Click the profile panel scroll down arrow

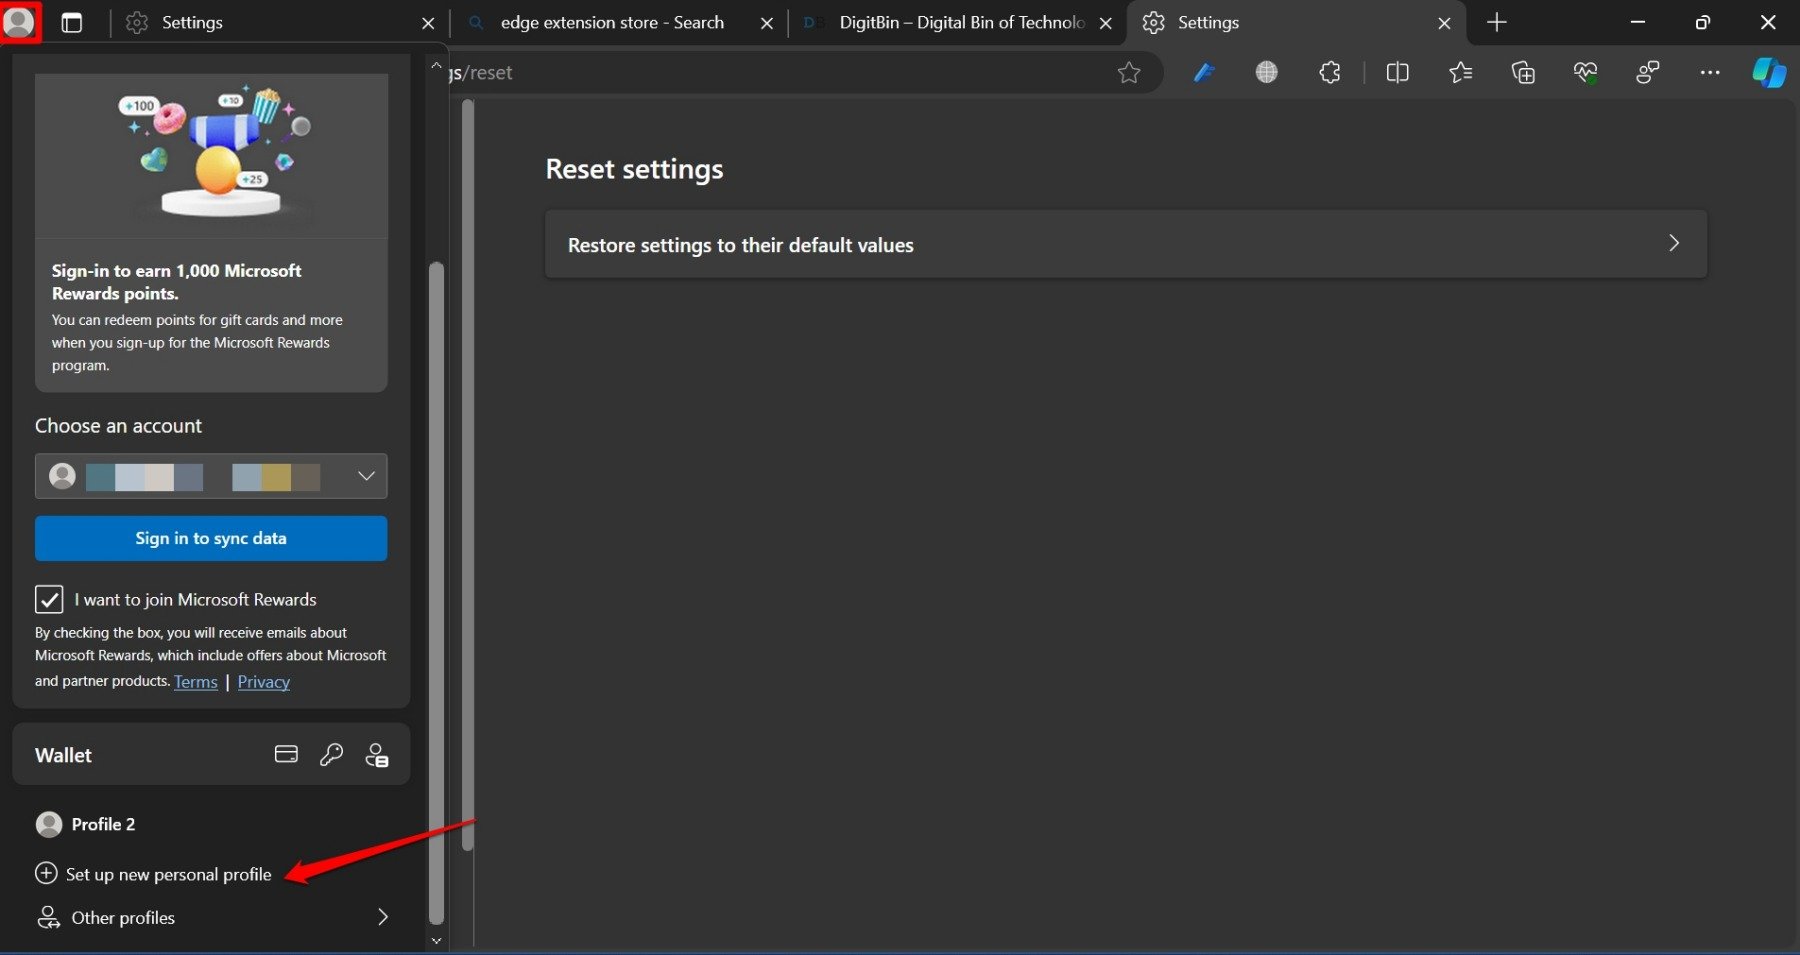click(x=436, y=940)
